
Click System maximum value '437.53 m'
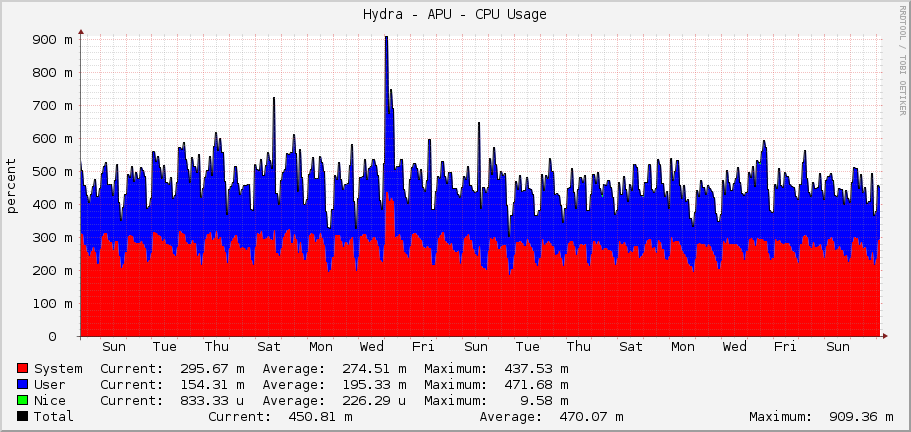[537, 369]
